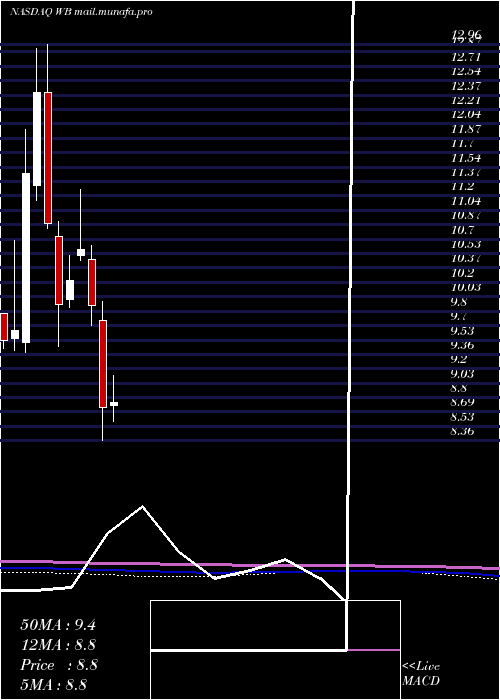Click the 8.36 price axis value
The width and height of the screenshot is (500, 700).
463,431
